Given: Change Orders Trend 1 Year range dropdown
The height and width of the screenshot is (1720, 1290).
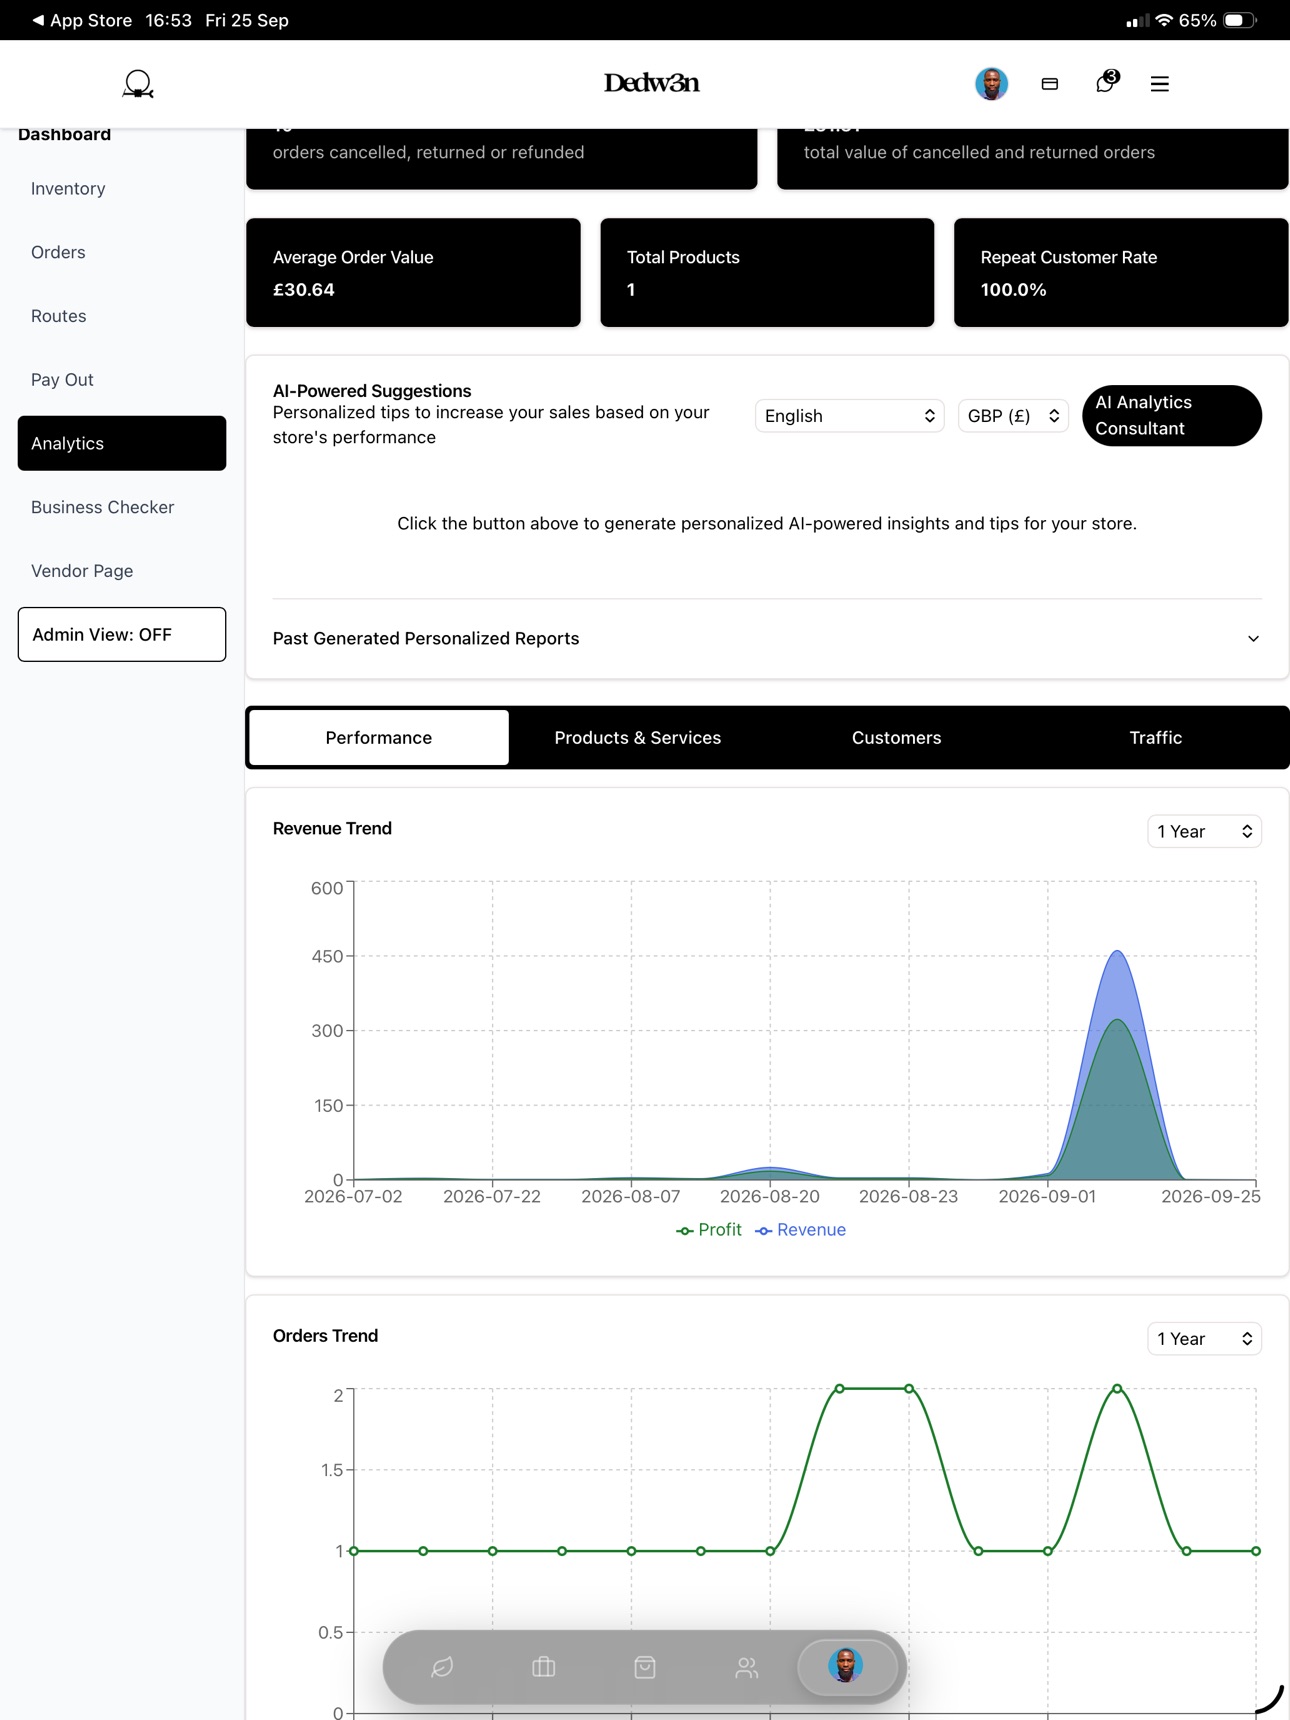Looking at the screenshot, I should [x=1204, y=1338].
